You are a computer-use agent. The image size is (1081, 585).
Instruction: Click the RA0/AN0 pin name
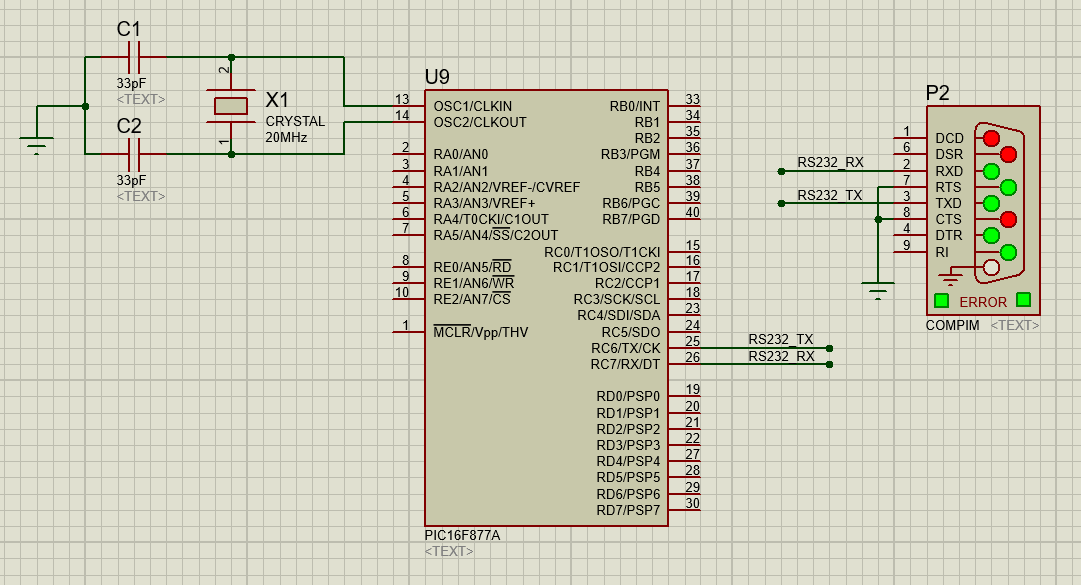tap(461, 154)
